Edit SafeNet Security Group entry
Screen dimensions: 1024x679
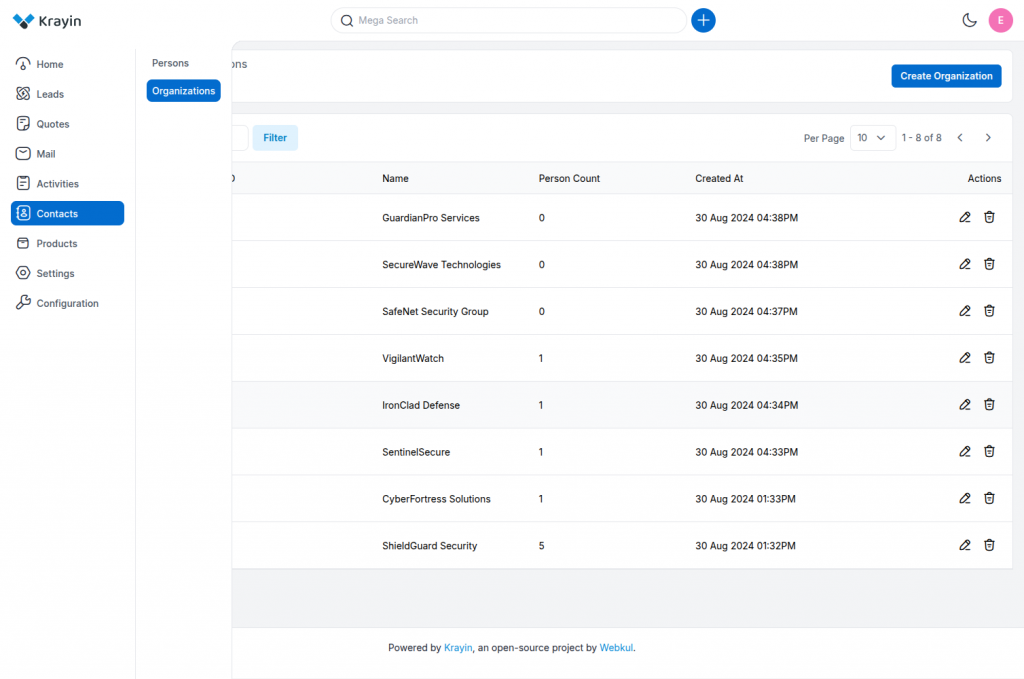click(965, 311)
